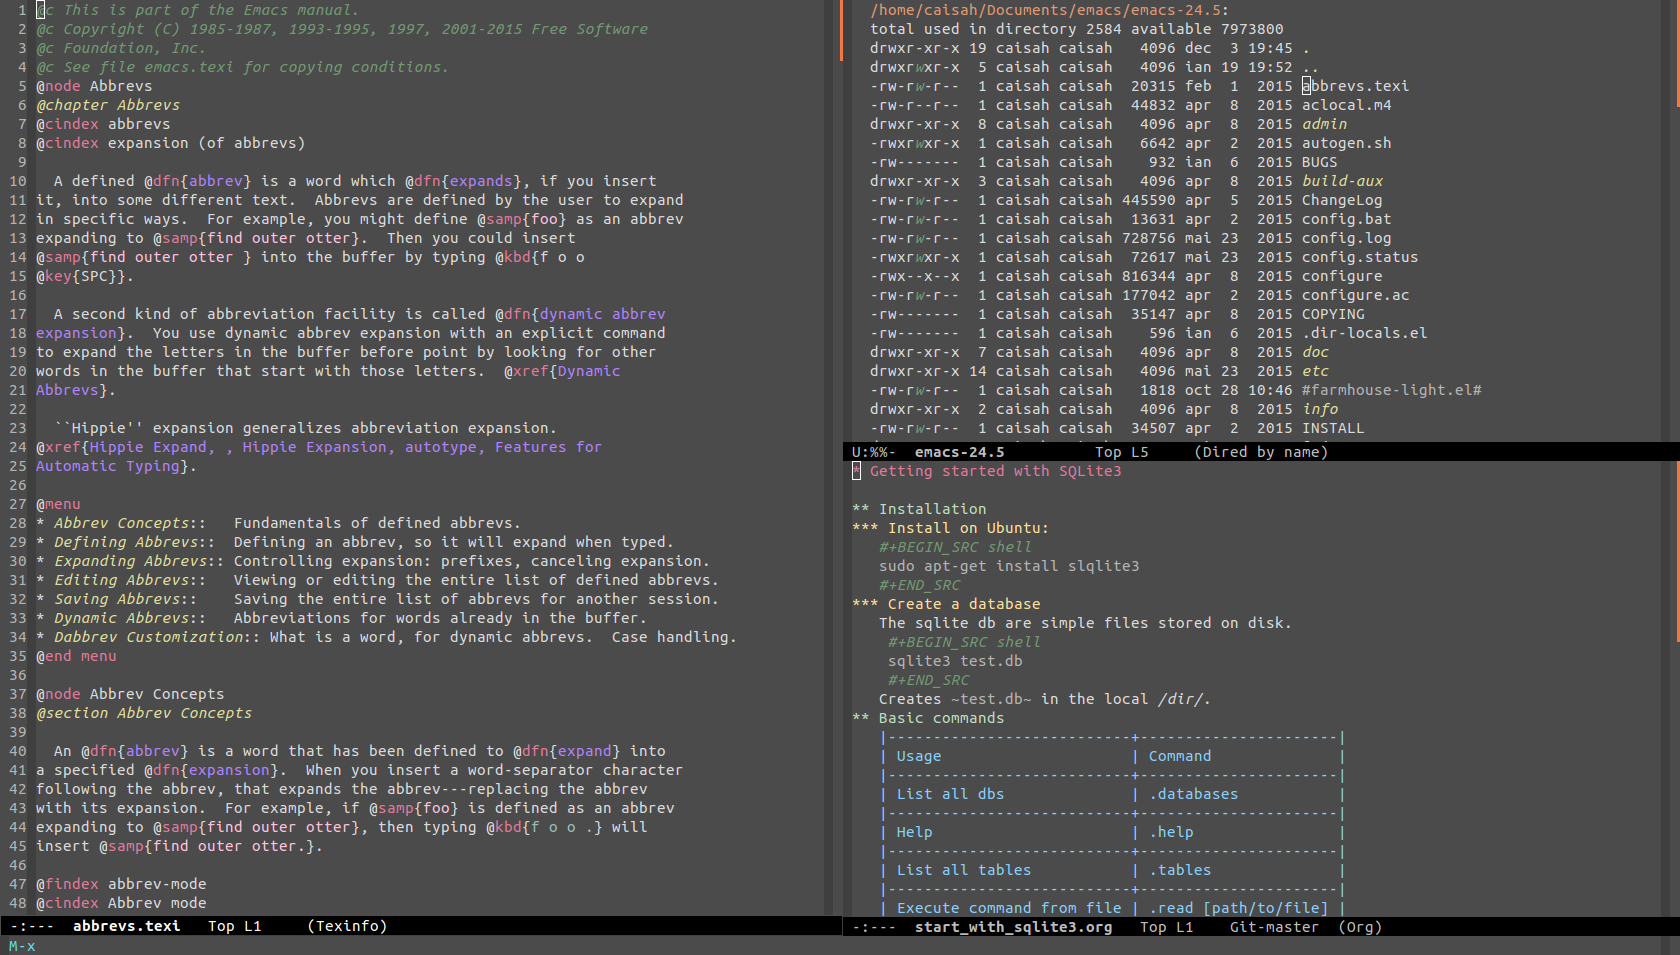Fold '*** Install on Ubuntu:' heading
Image resolution: width=1680 pixels, height=955 pixels.
coord(950,528)
